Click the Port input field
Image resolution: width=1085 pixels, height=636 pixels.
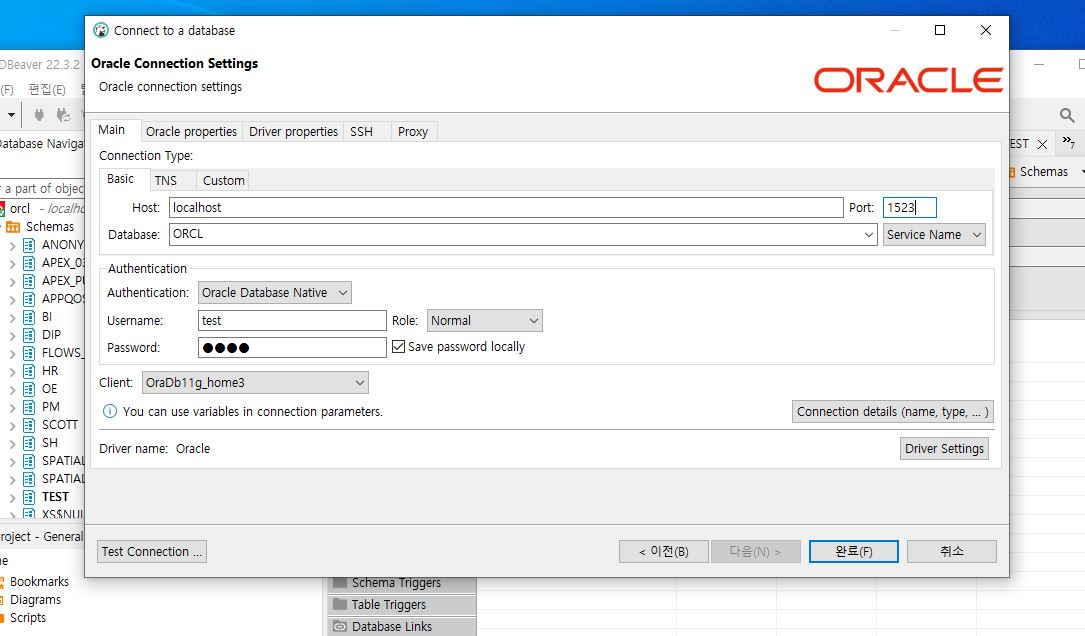click(909, 208)
